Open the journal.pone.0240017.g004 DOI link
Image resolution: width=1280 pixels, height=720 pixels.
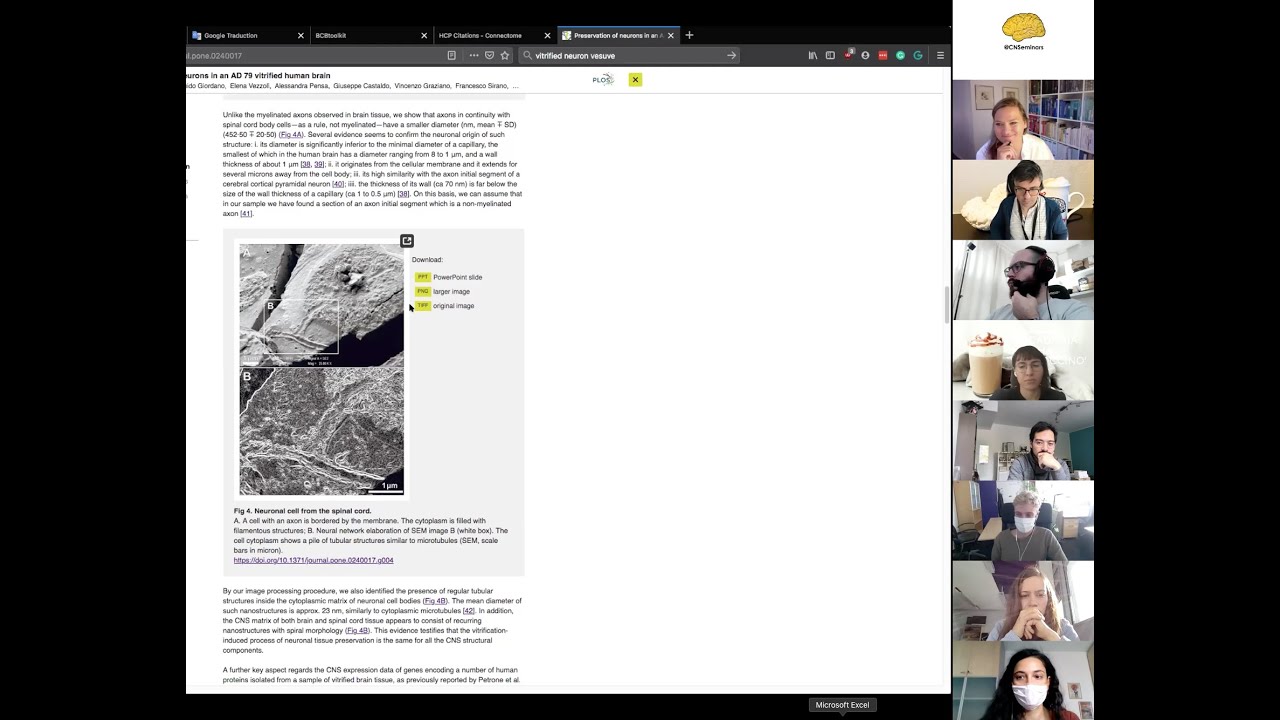tap(313, 560)
